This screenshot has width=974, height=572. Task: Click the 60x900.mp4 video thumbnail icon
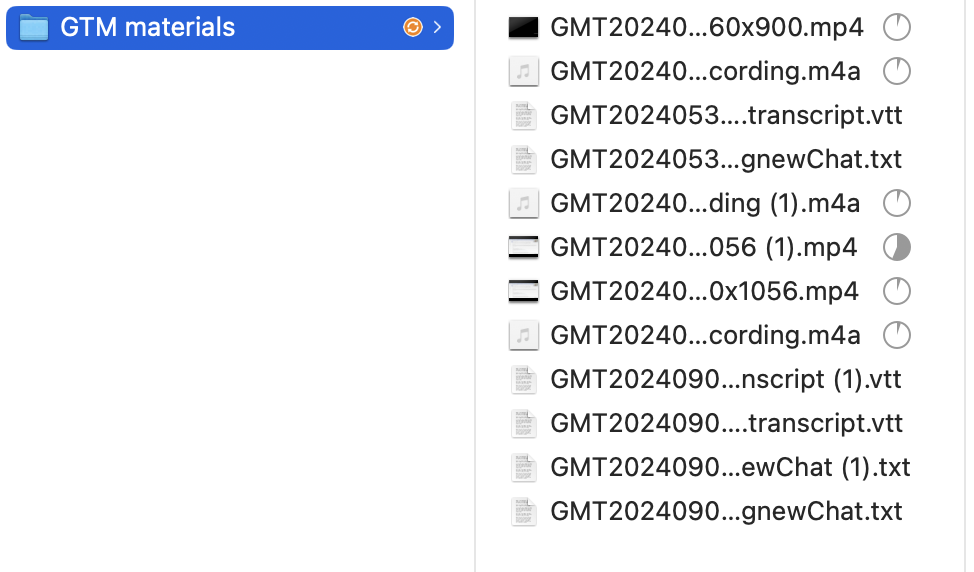tap(523, 28)
